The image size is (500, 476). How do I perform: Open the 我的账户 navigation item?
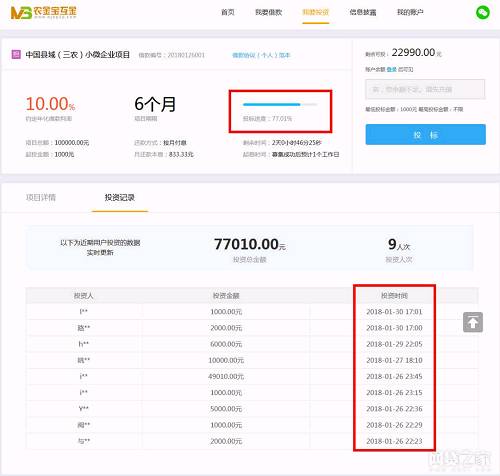(410, 12)
